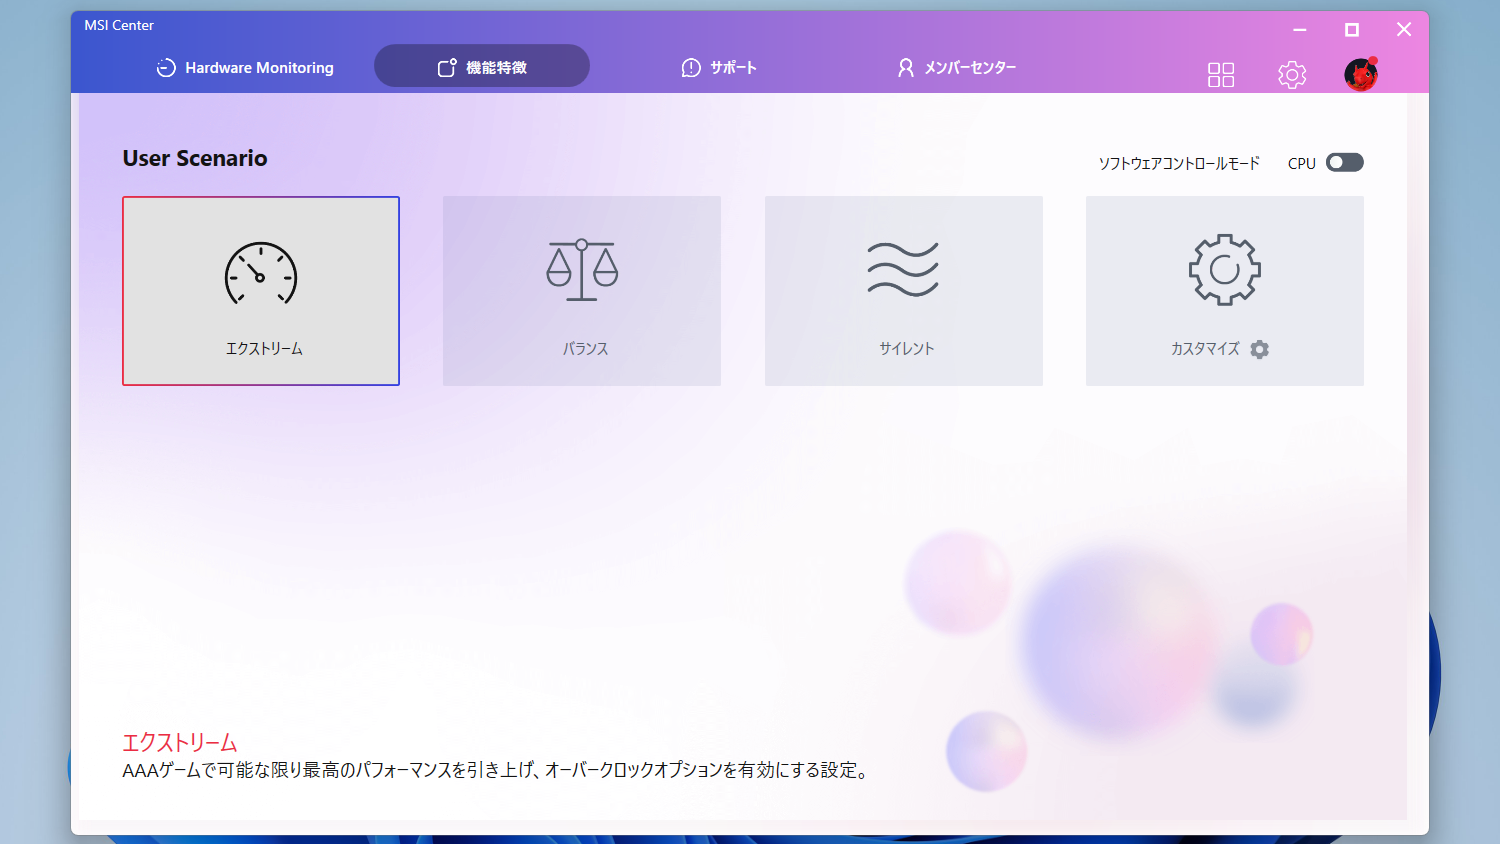Select the currently highlighted エクストリーム card
The height and width of the screenshot is (844, 1500).
coord(261,290)
